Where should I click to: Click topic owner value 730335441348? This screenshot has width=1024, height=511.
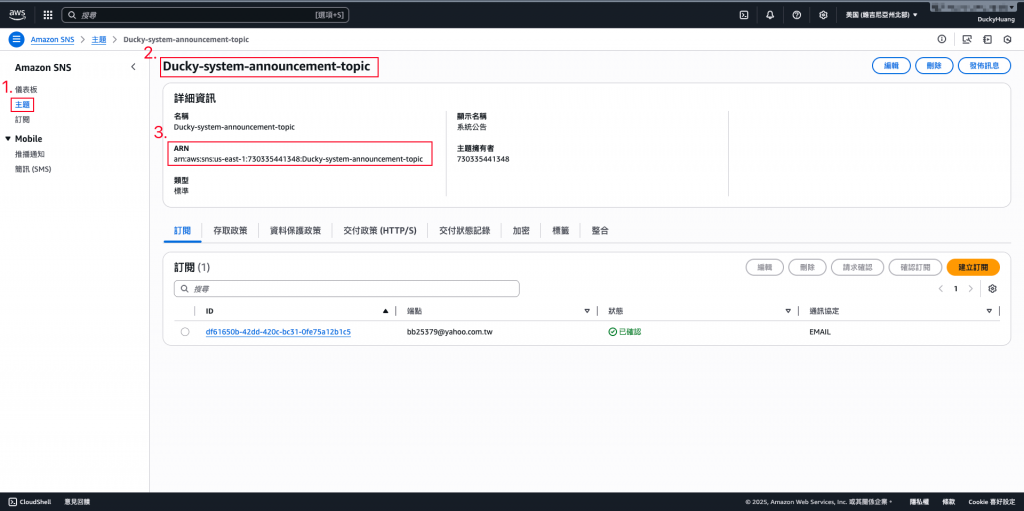coord(483,159)
